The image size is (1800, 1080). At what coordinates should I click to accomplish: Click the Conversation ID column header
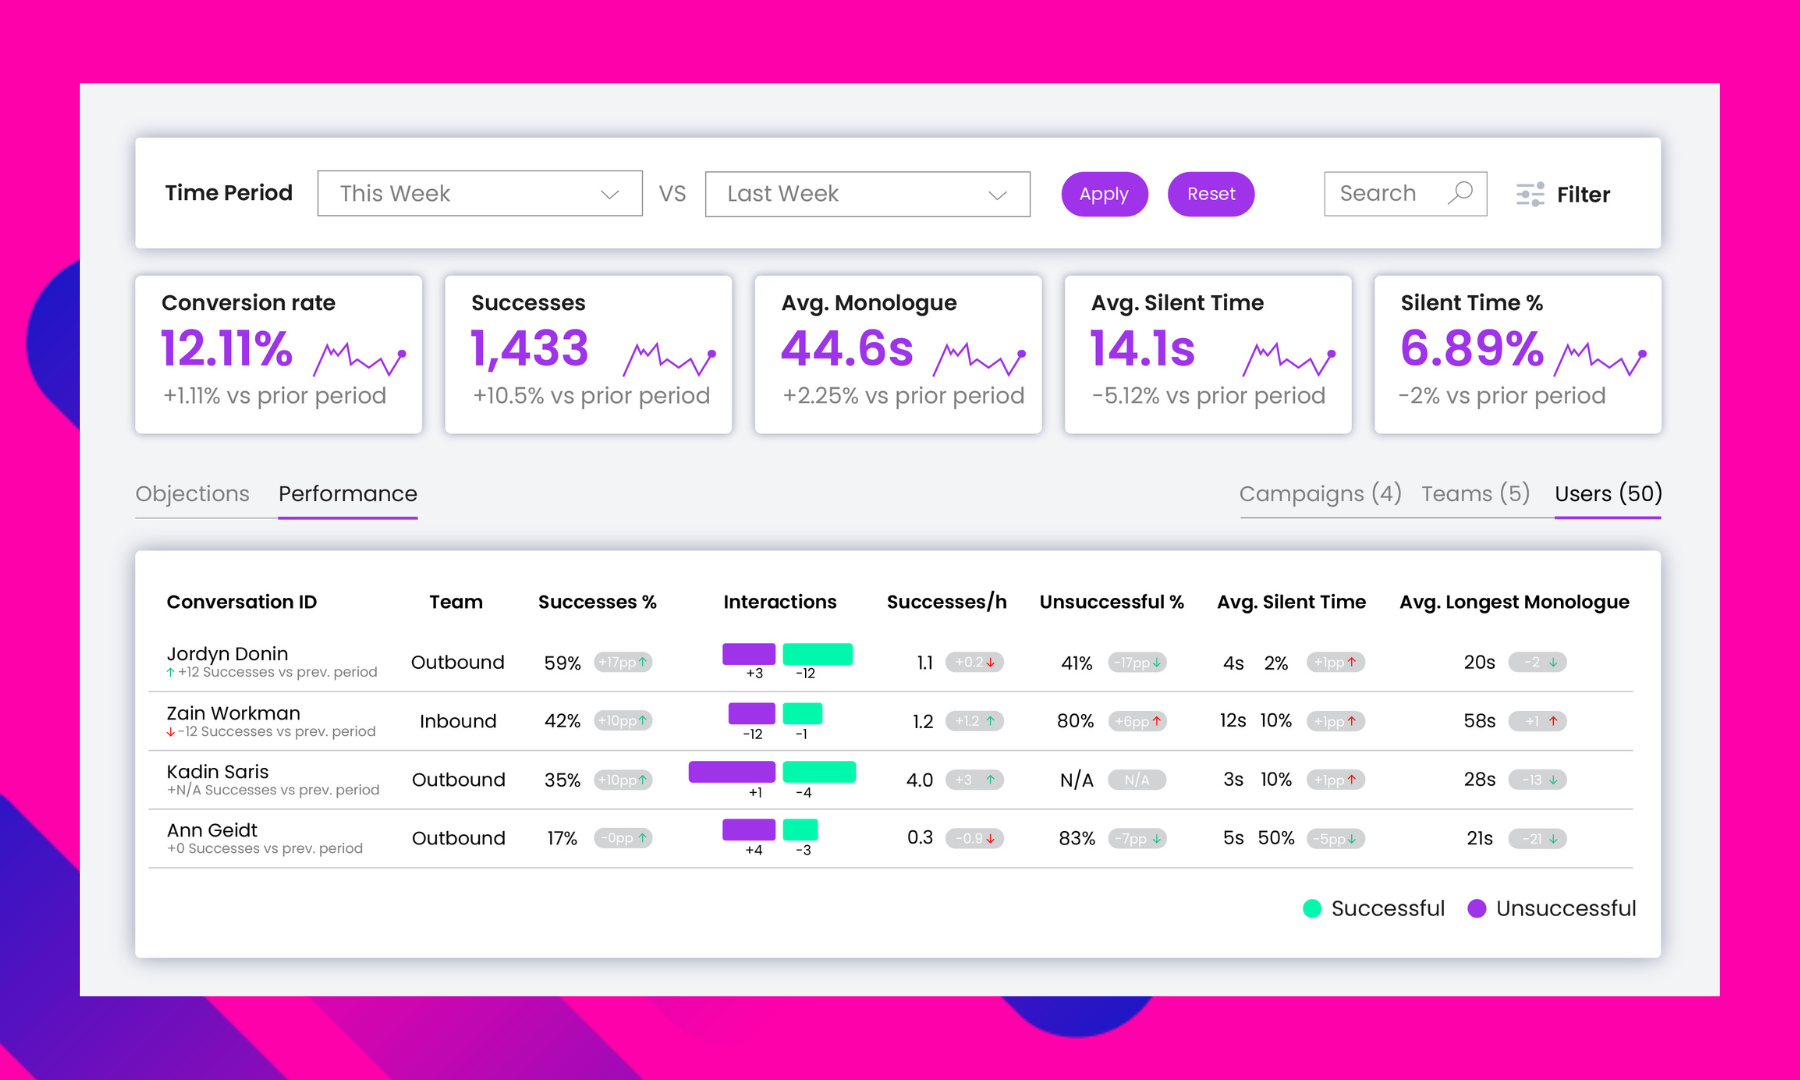(242, 602)
